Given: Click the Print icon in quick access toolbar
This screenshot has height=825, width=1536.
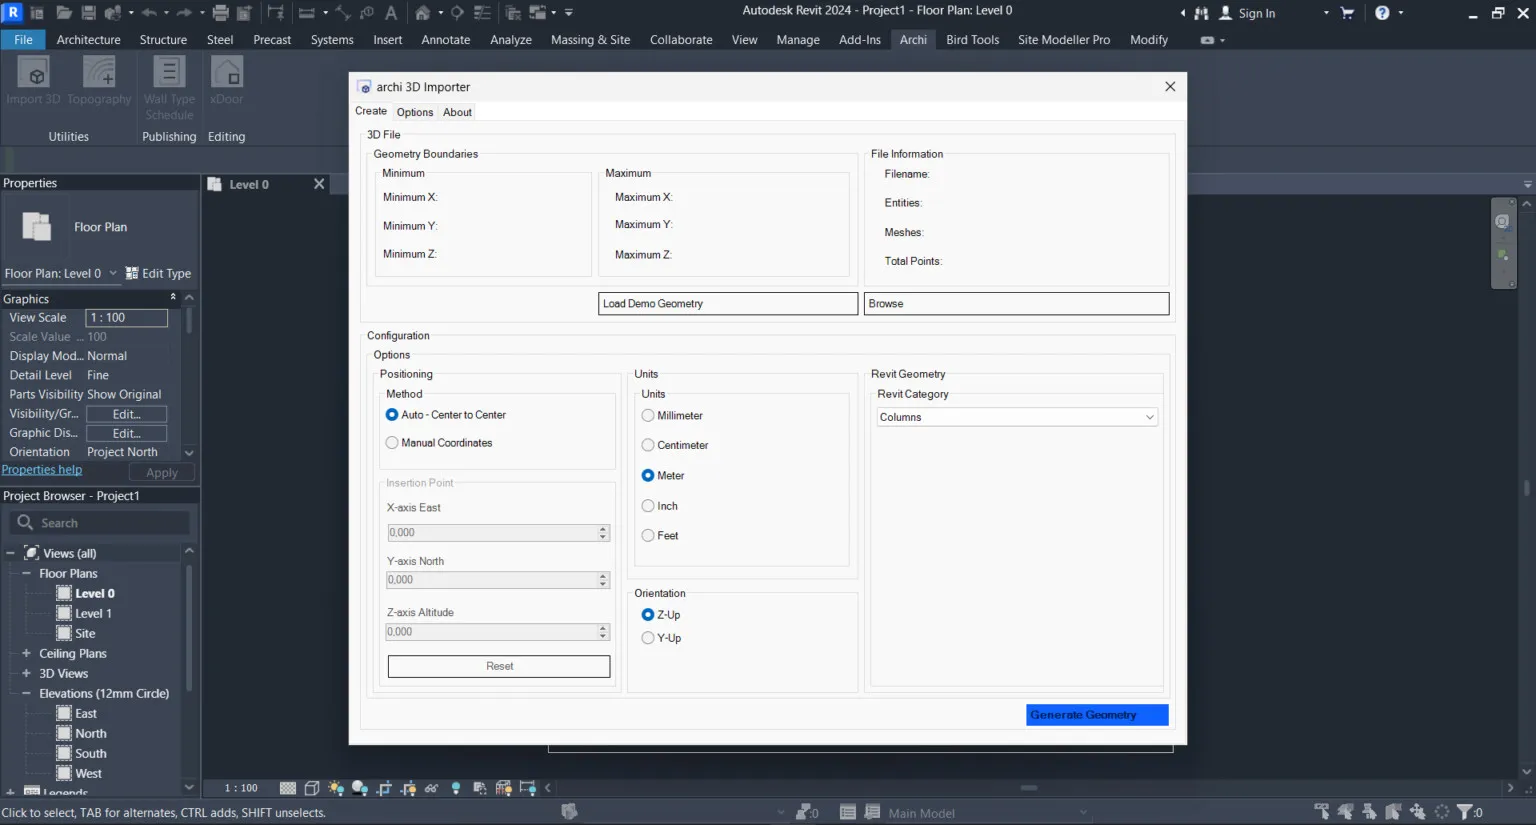Looking at the screenshot, I should click(221, 13).
